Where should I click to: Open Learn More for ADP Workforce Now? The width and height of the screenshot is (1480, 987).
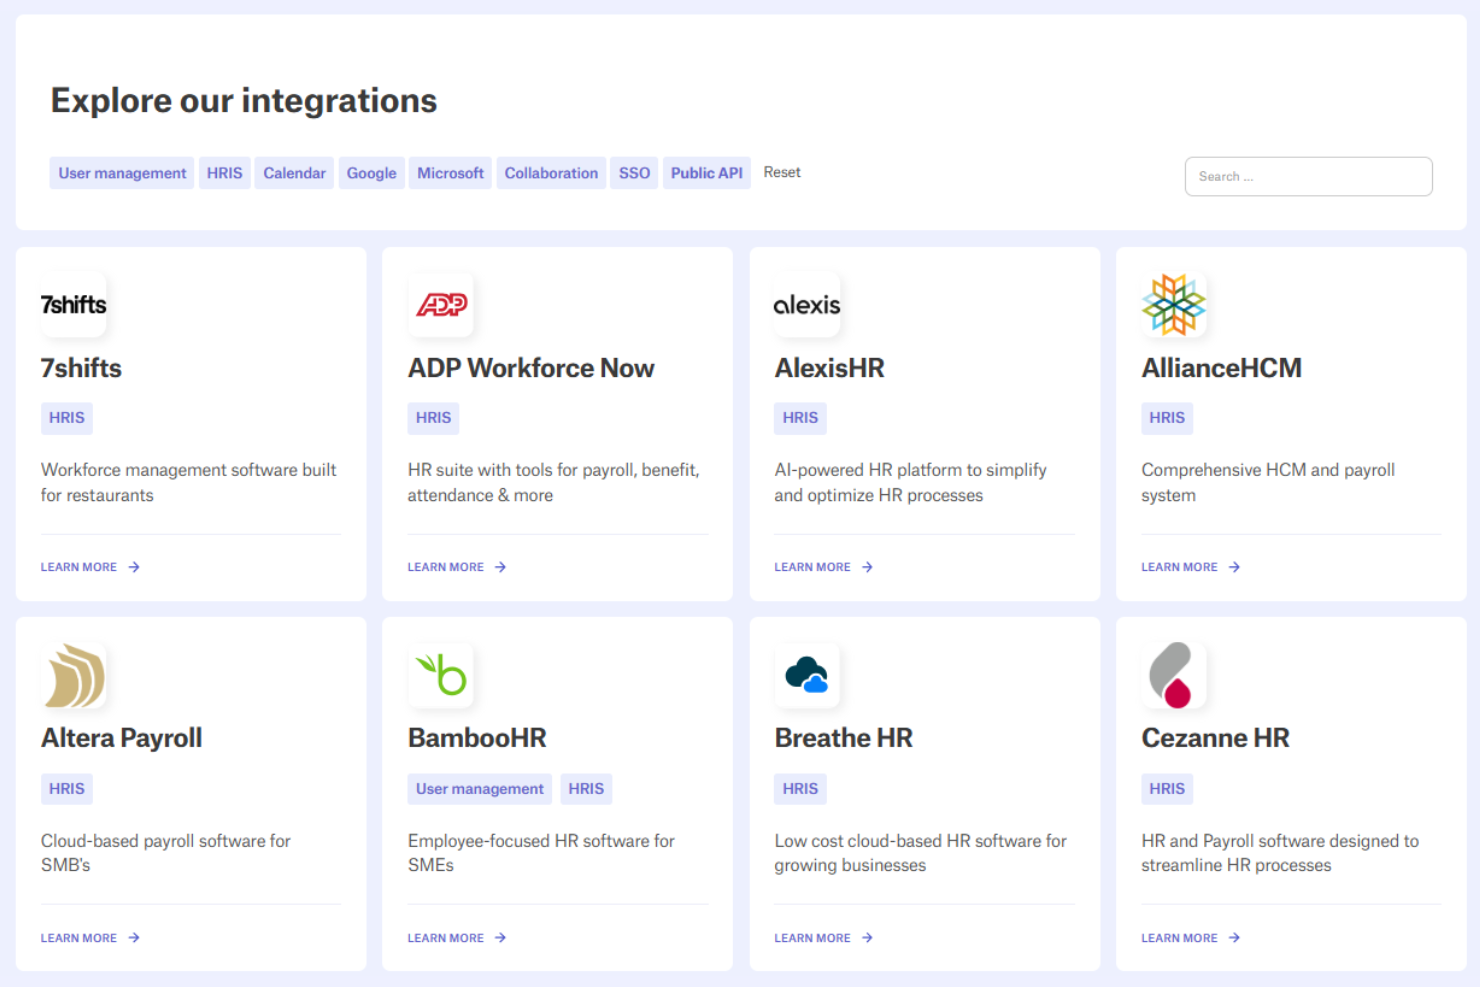click(x=457, y=567)
